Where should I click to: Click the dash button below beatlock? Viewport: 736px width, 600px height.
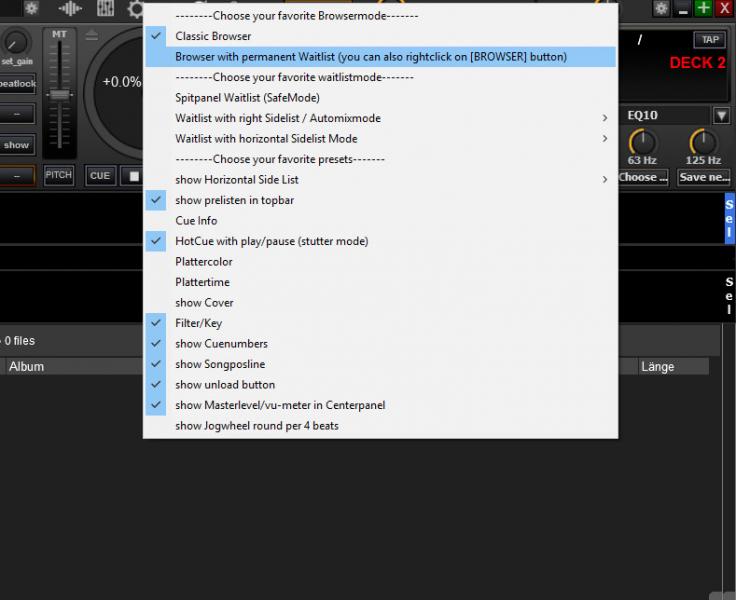tap(17, 114)
